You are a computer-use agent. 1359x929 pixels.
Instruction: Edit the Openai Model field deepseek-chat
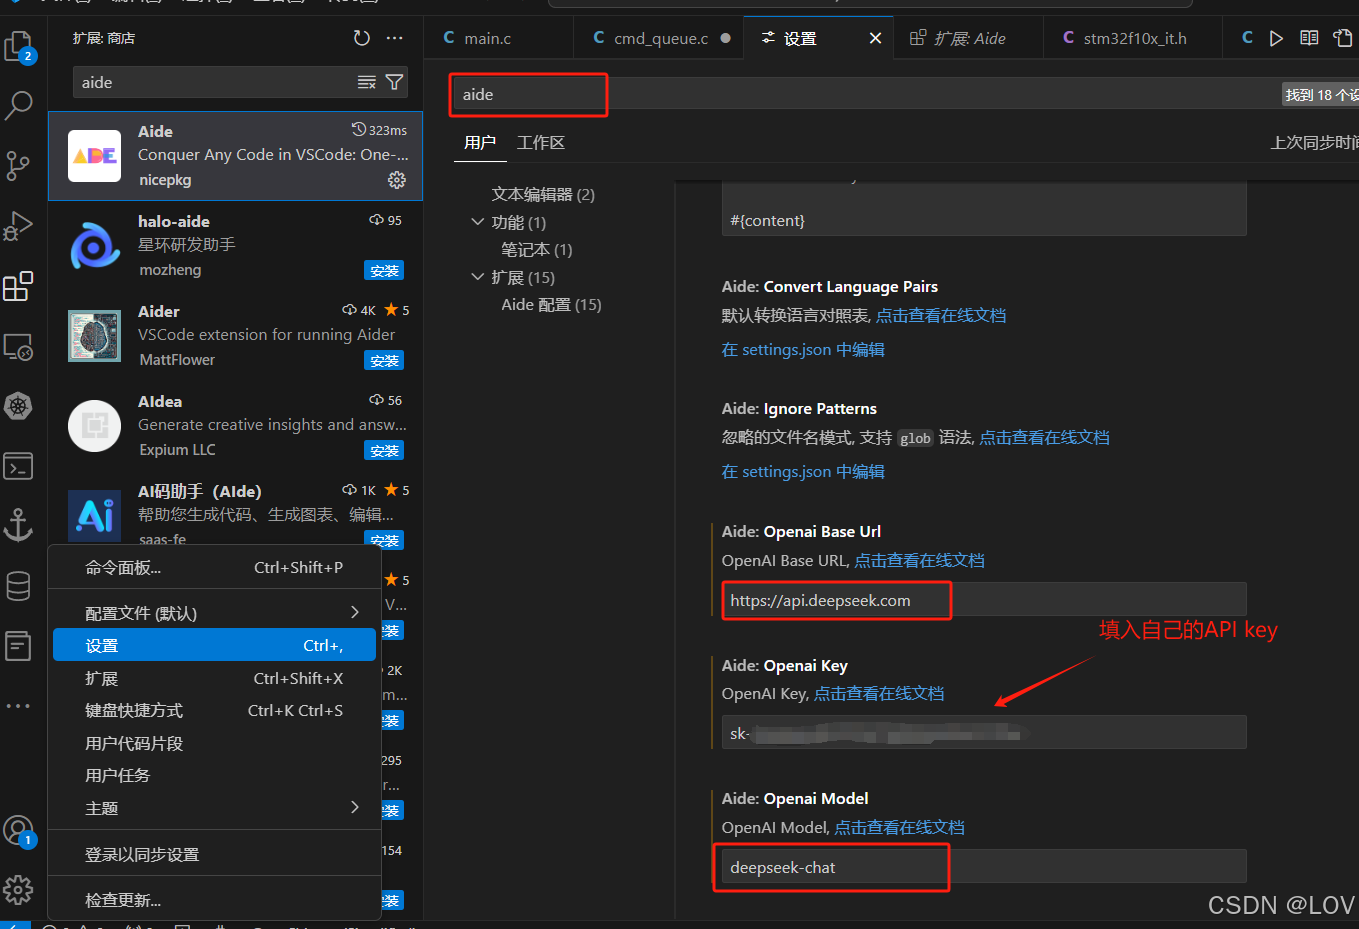(x=984, y=867)
